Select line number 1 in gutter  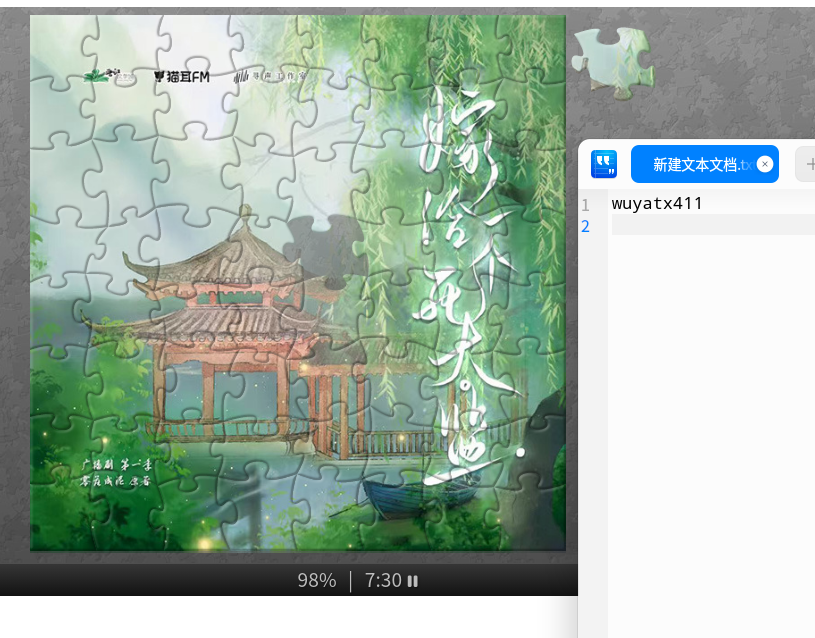pos(585,204)
